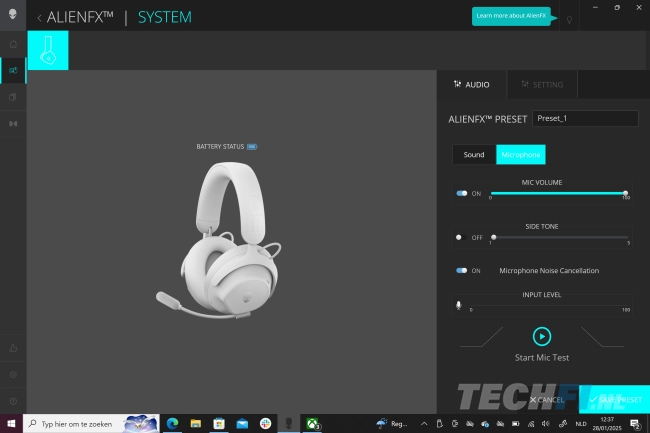
Task: Open Slack from the taskbar
Action: click(265, 423)
